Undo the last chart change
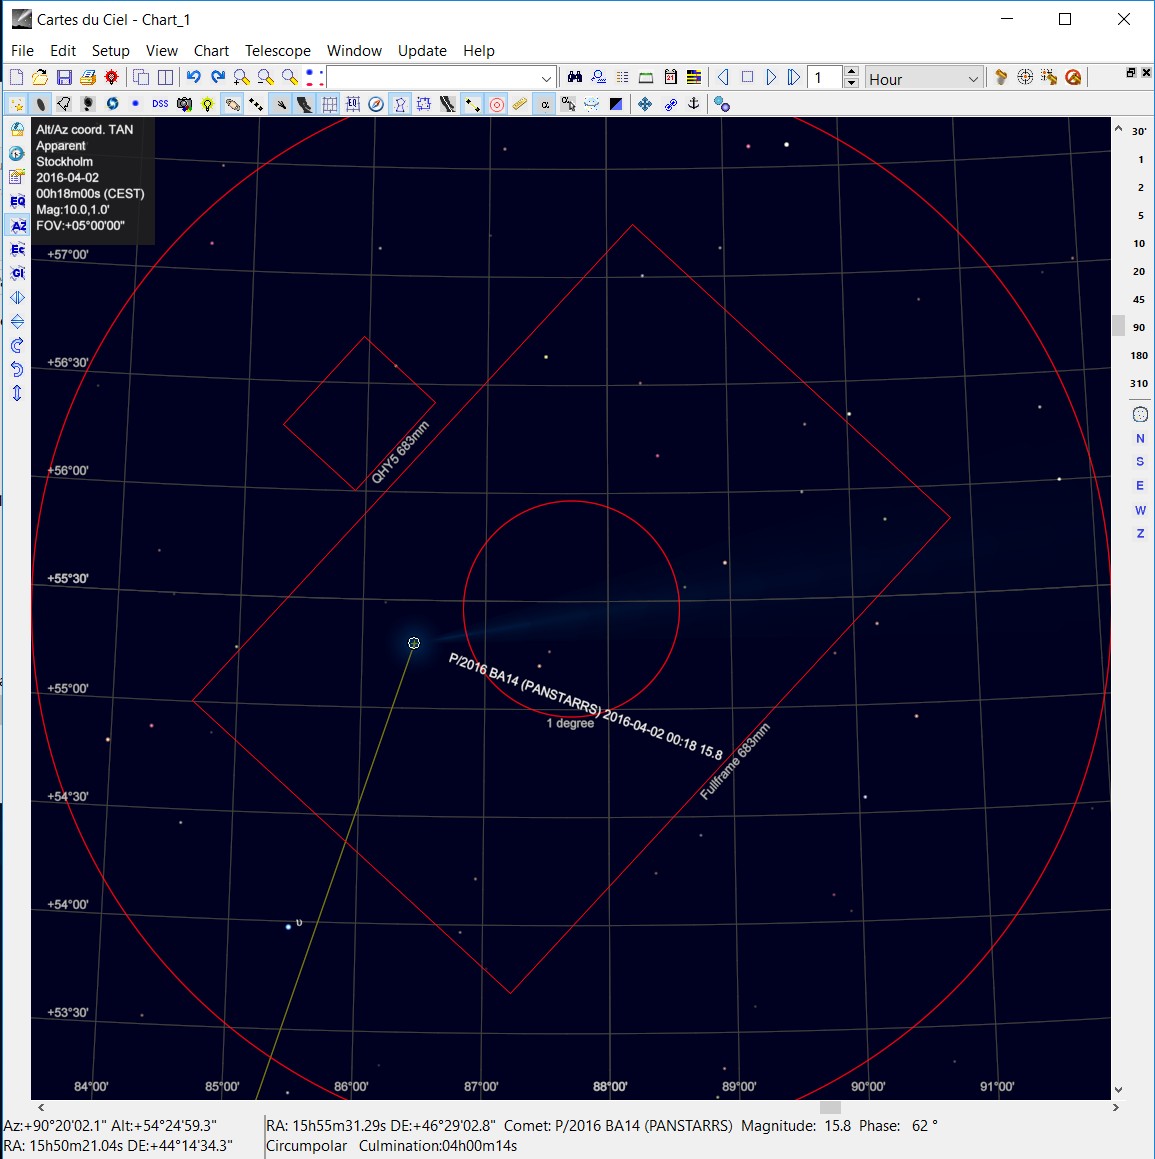 194,77
